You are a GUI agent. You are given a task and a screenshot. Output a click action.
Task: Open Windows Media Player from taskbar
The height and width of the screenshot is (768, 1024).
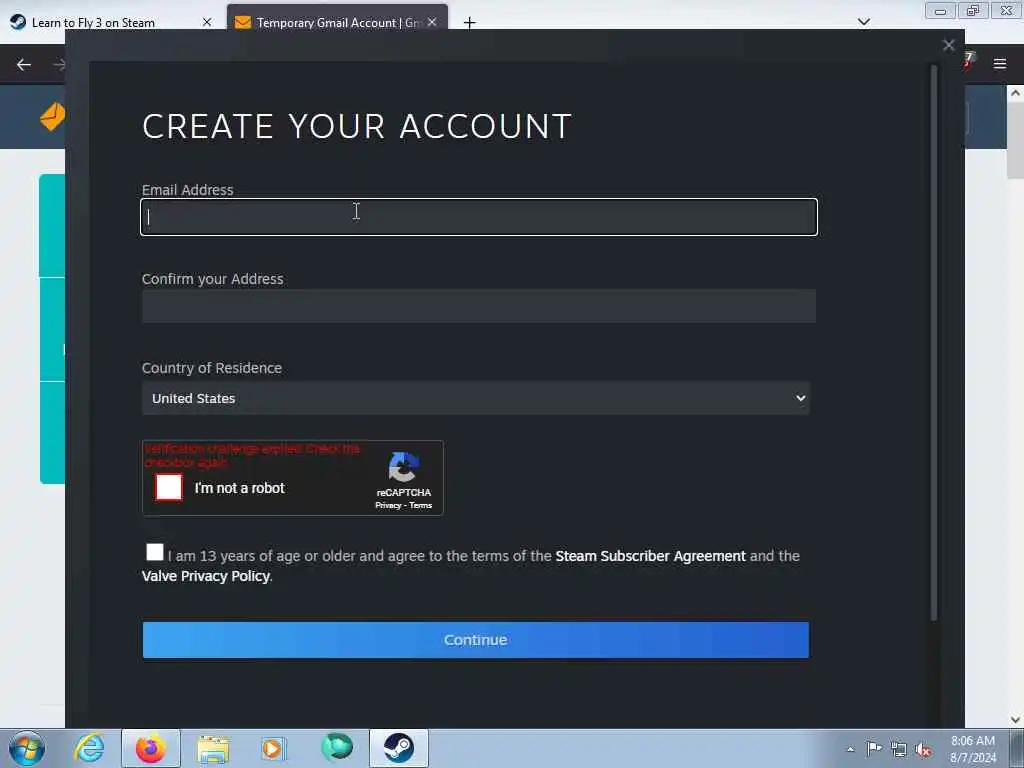click(273, 748)
